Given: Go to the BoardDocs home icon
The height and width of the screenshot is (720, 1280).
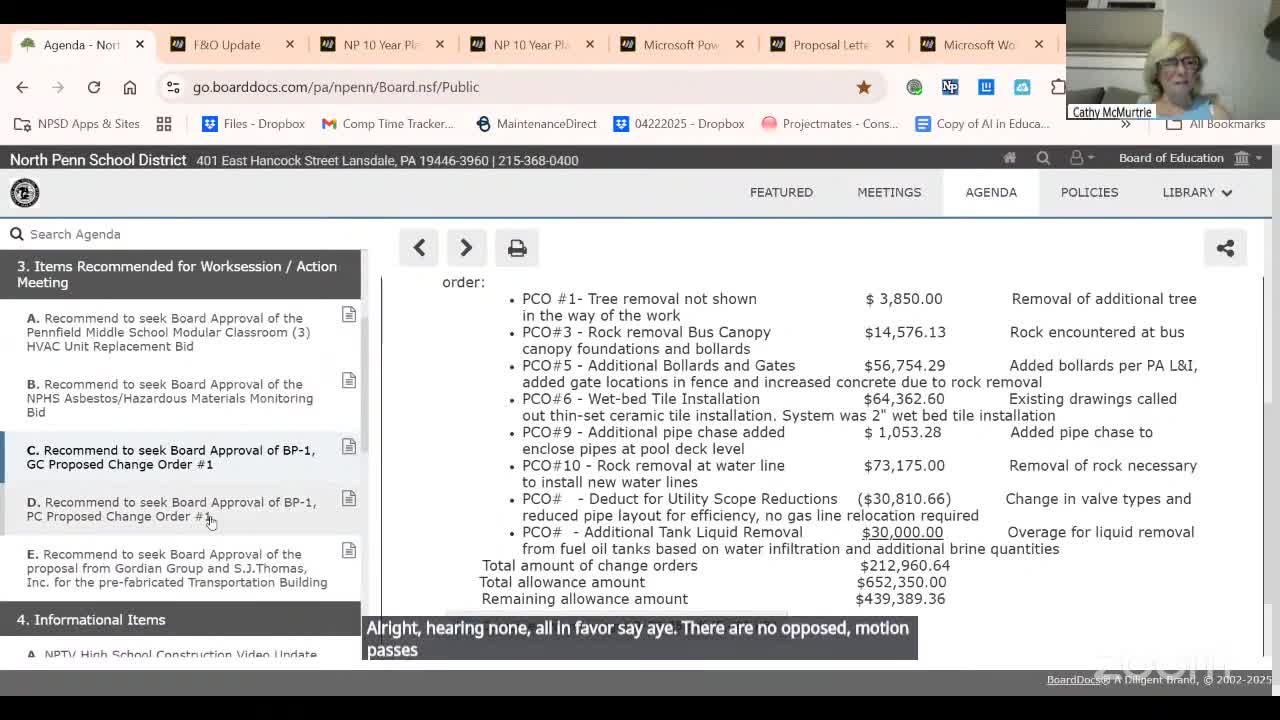Looking at the screenshot, I should pos(1010,158).
